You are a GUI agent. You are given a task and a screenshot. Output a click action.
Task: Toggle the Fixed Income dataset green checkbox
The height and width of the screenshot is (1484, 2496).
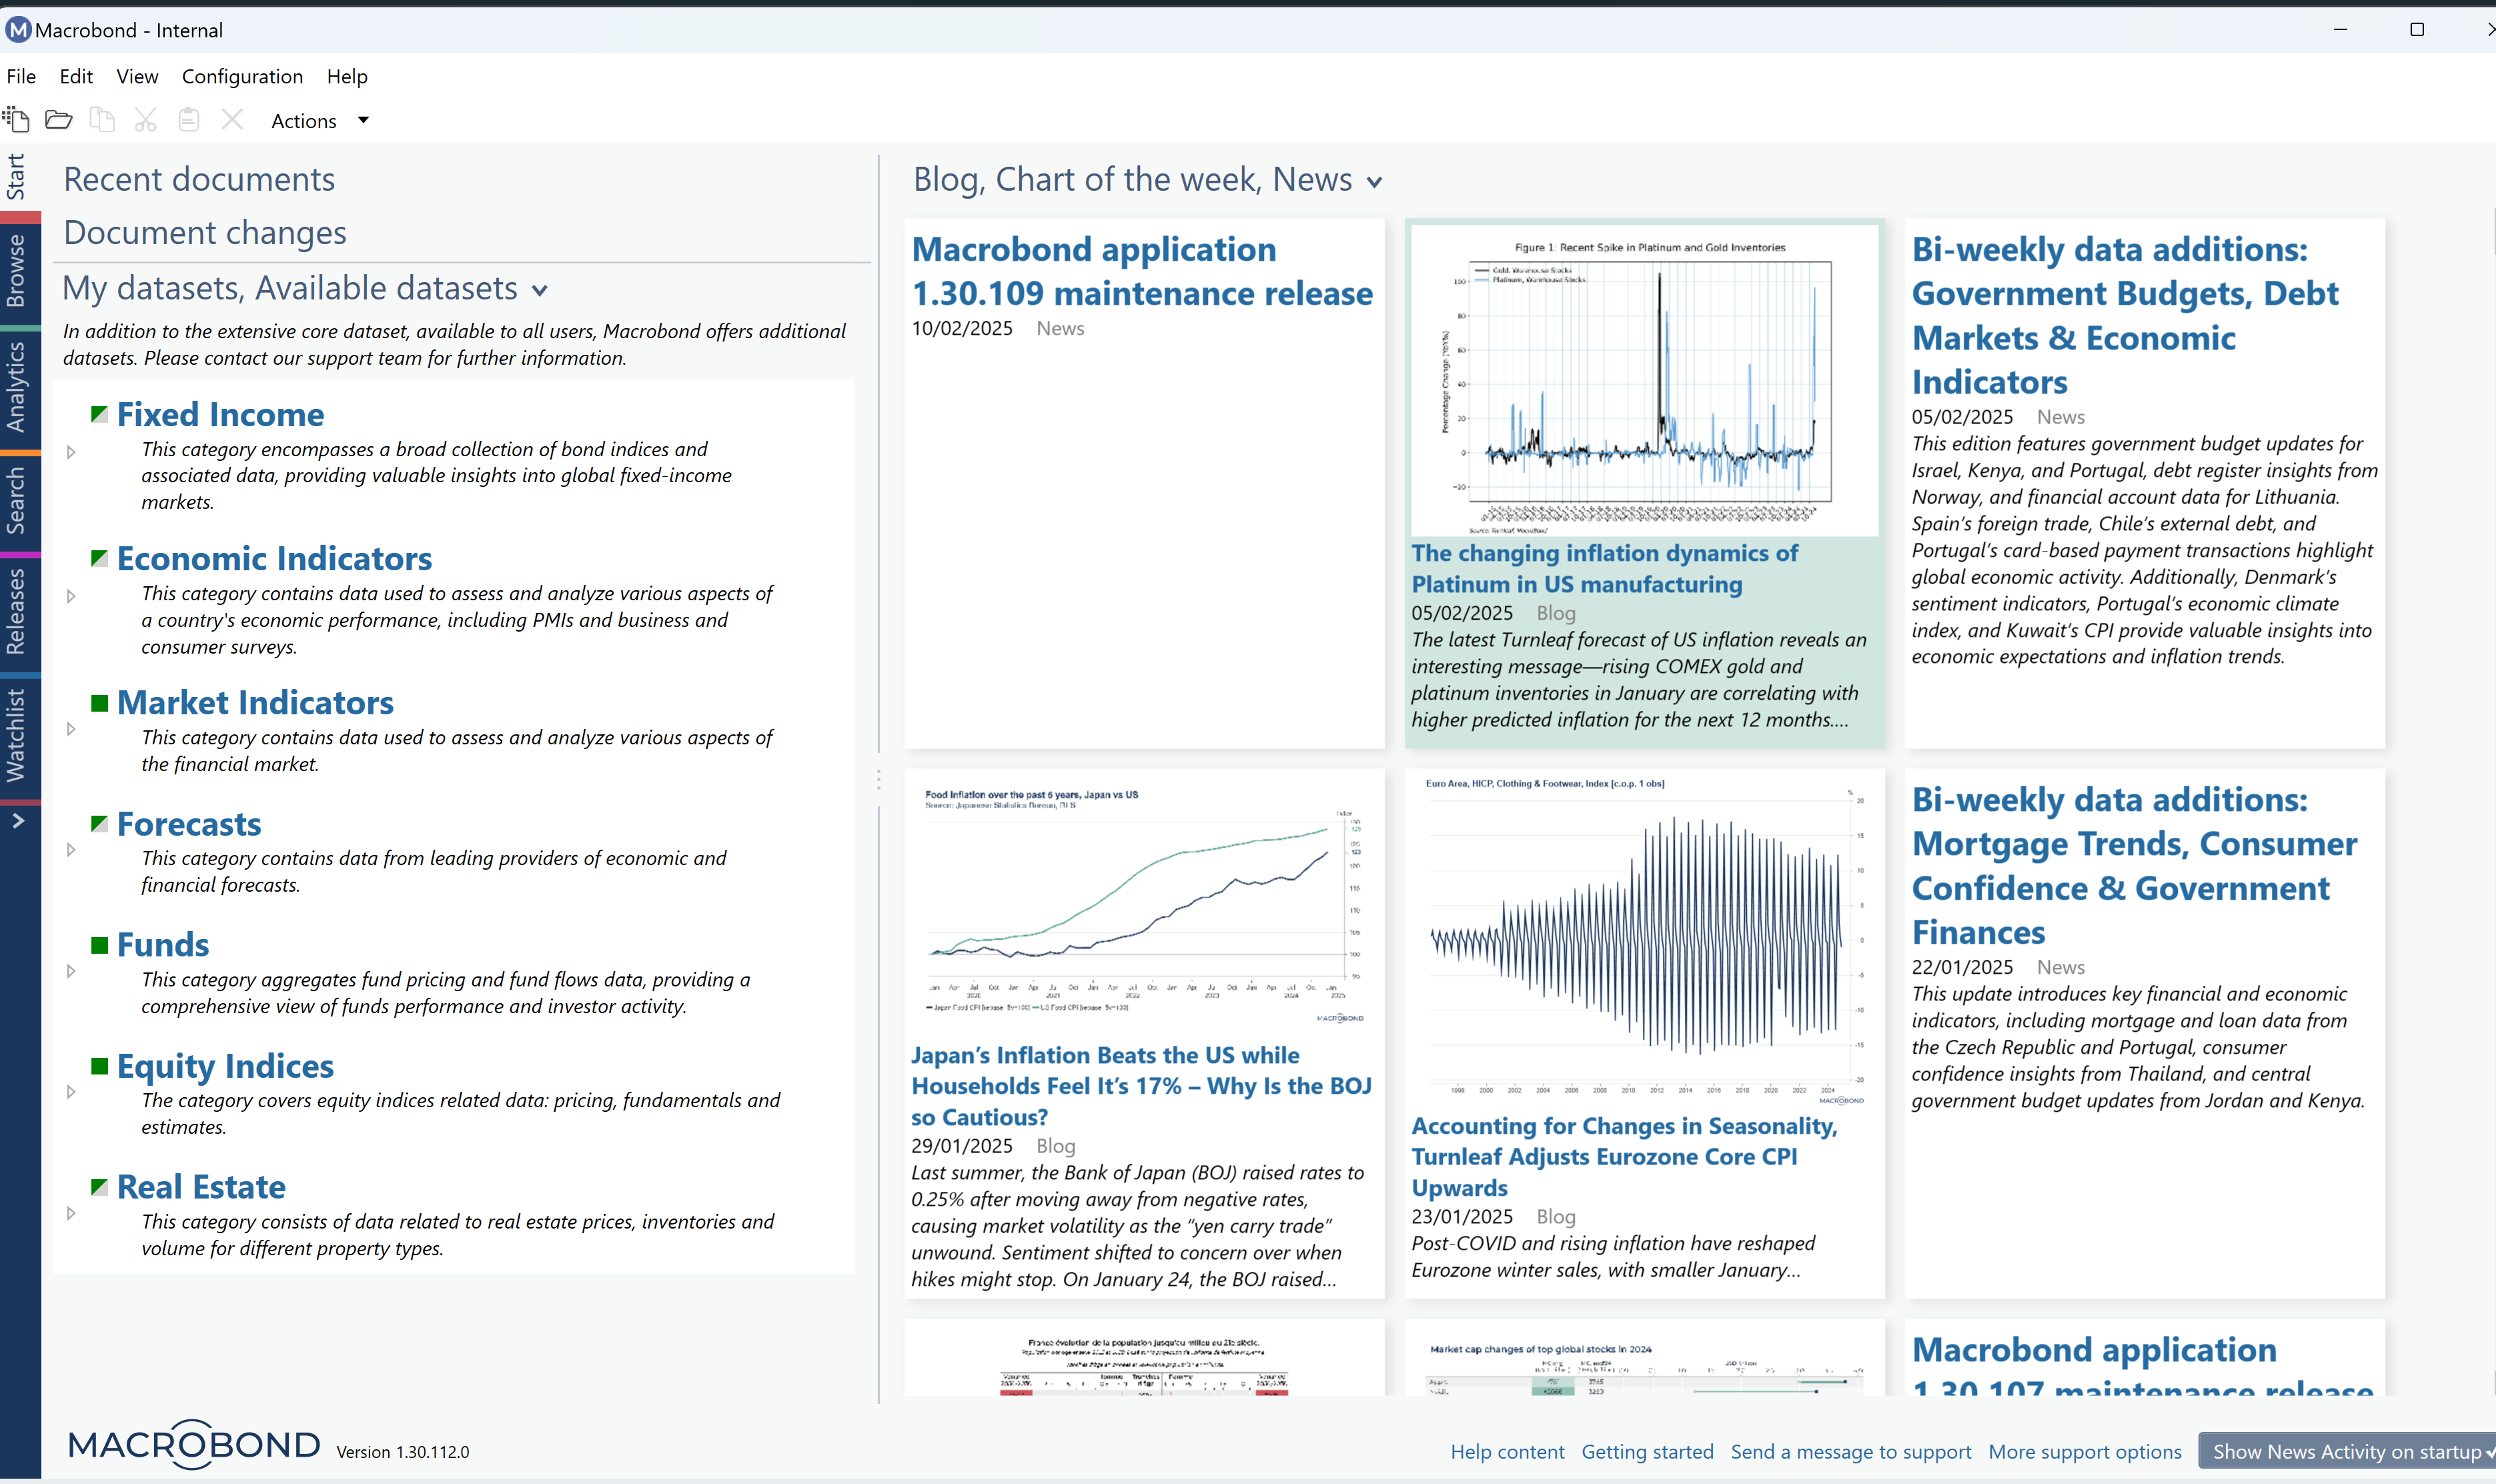(99, 414)
